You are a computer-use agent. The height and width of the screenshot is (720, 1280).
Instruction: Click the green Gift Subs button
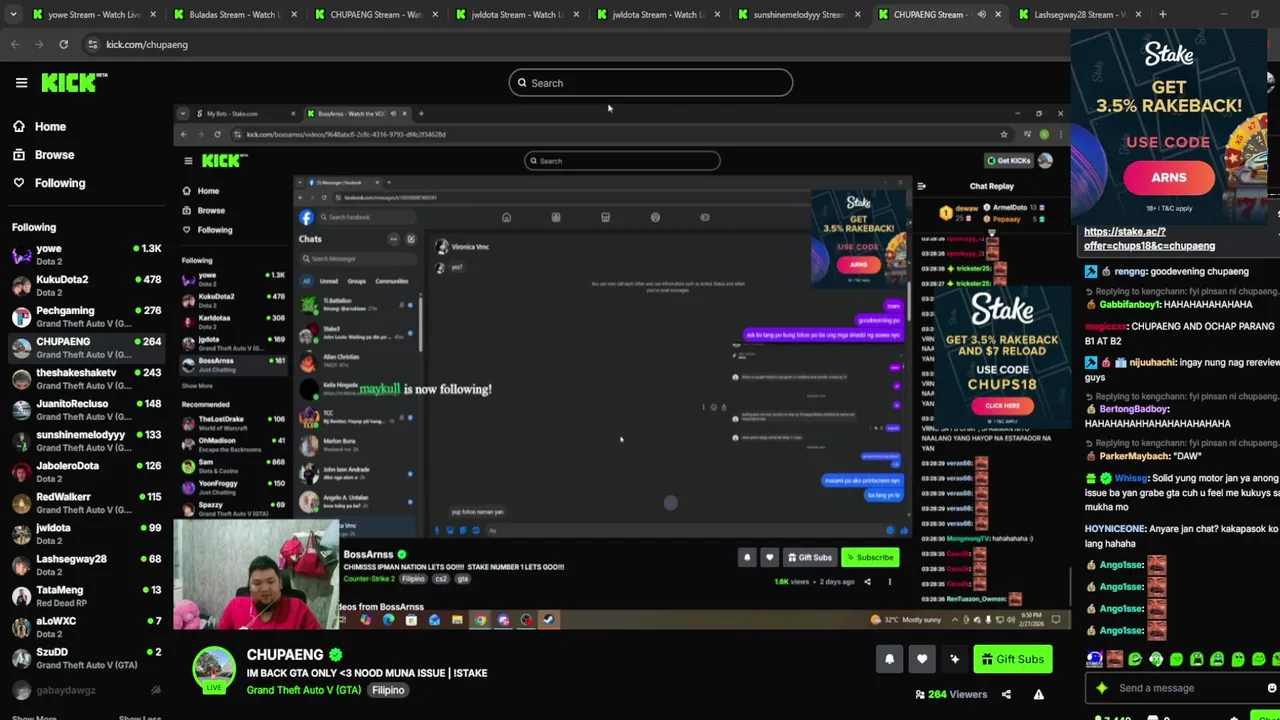pyautogui.click(x=1012, y=659)
